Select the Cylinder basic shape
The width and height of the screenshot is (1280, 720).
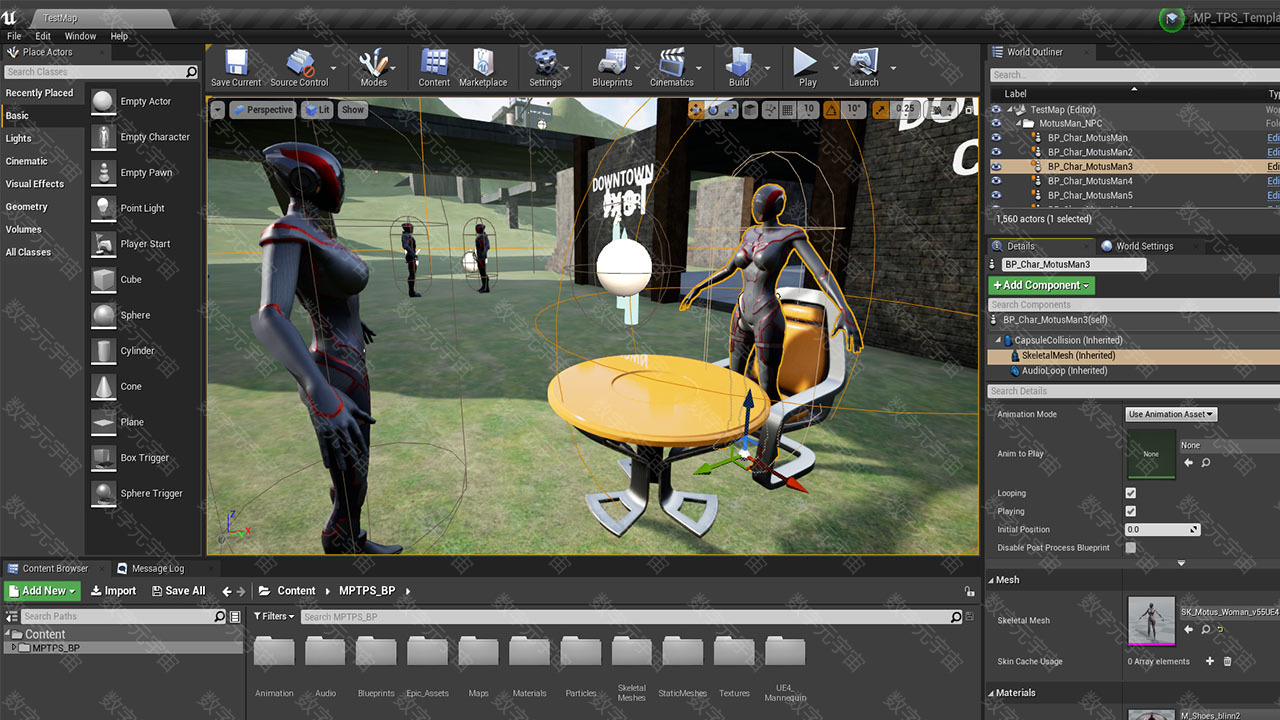pos(145,351)
